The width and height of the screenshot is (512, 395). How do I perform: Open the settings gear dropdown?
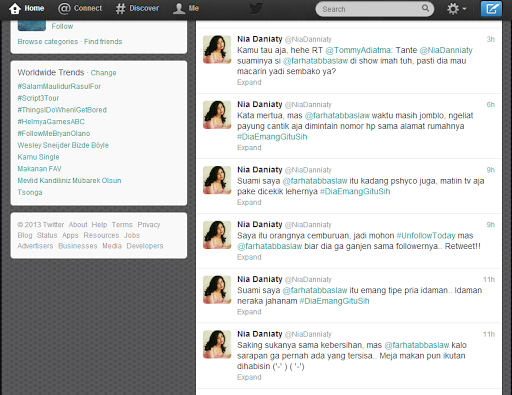tap(456, 9)
